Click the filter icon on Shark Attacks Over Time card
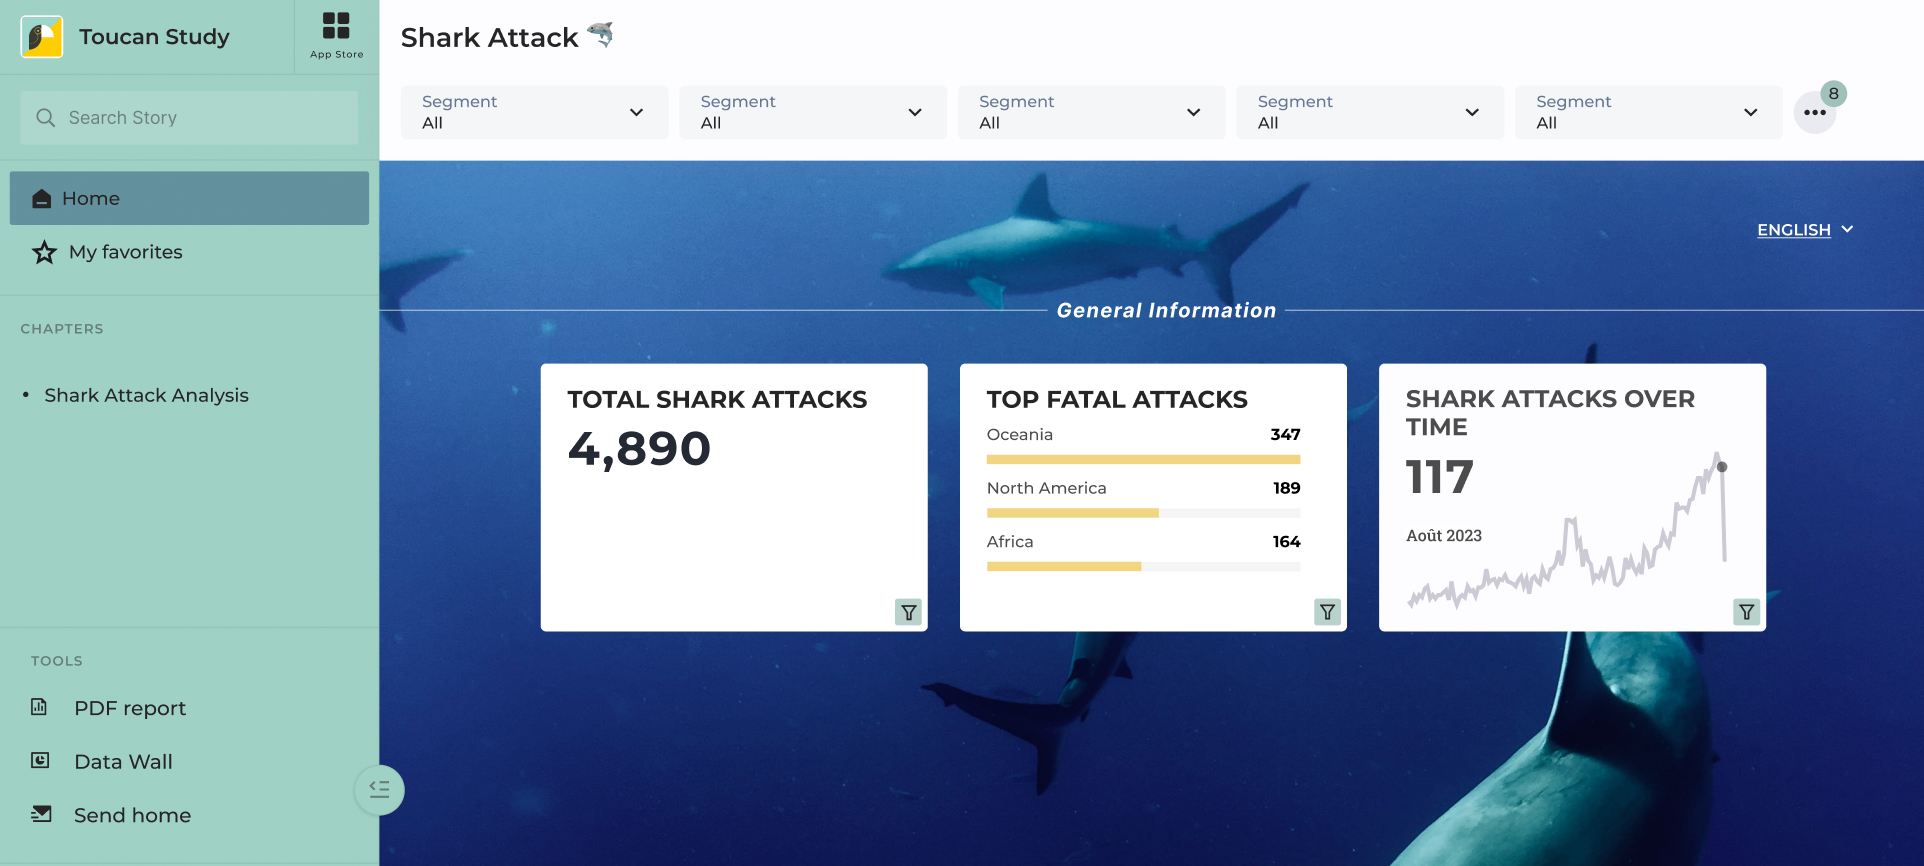This screenshot has height=866, width=1924. [x=1746, y=612]
